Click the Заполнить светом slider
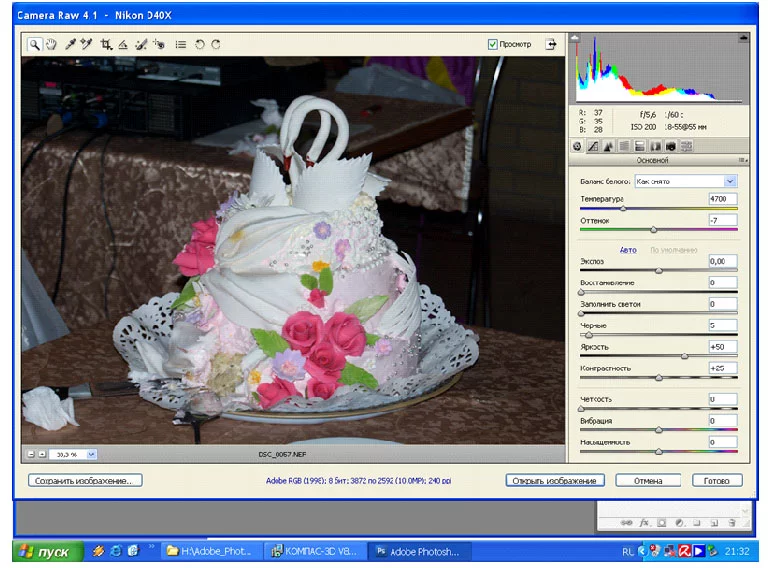 coord(658,313)
